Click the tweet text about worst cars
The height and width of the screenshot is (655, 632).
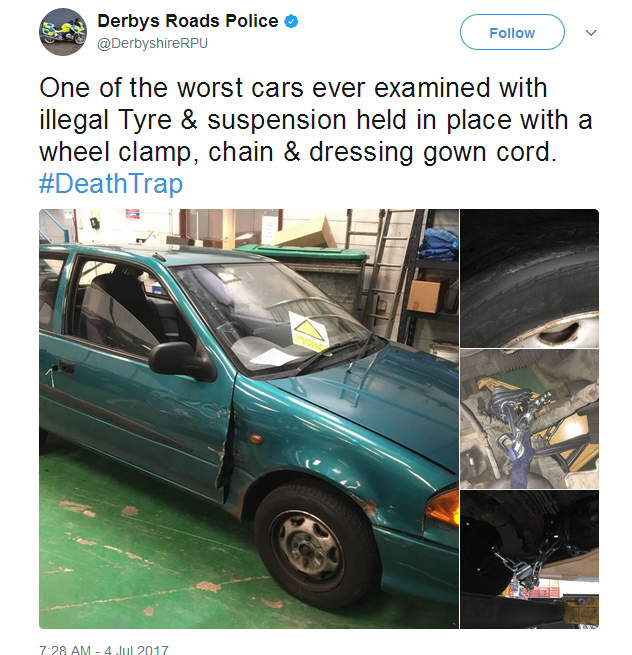coord(315,120)
